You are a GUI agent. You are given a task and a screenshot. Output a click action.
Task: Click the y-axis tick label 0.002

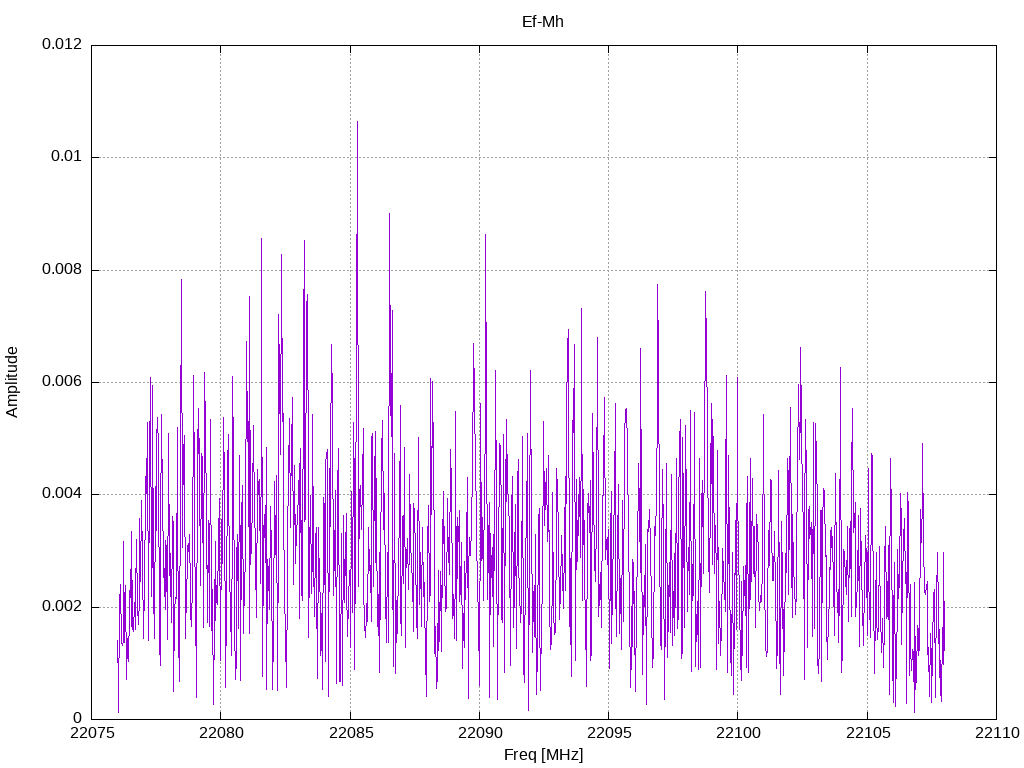coord(62,607)
